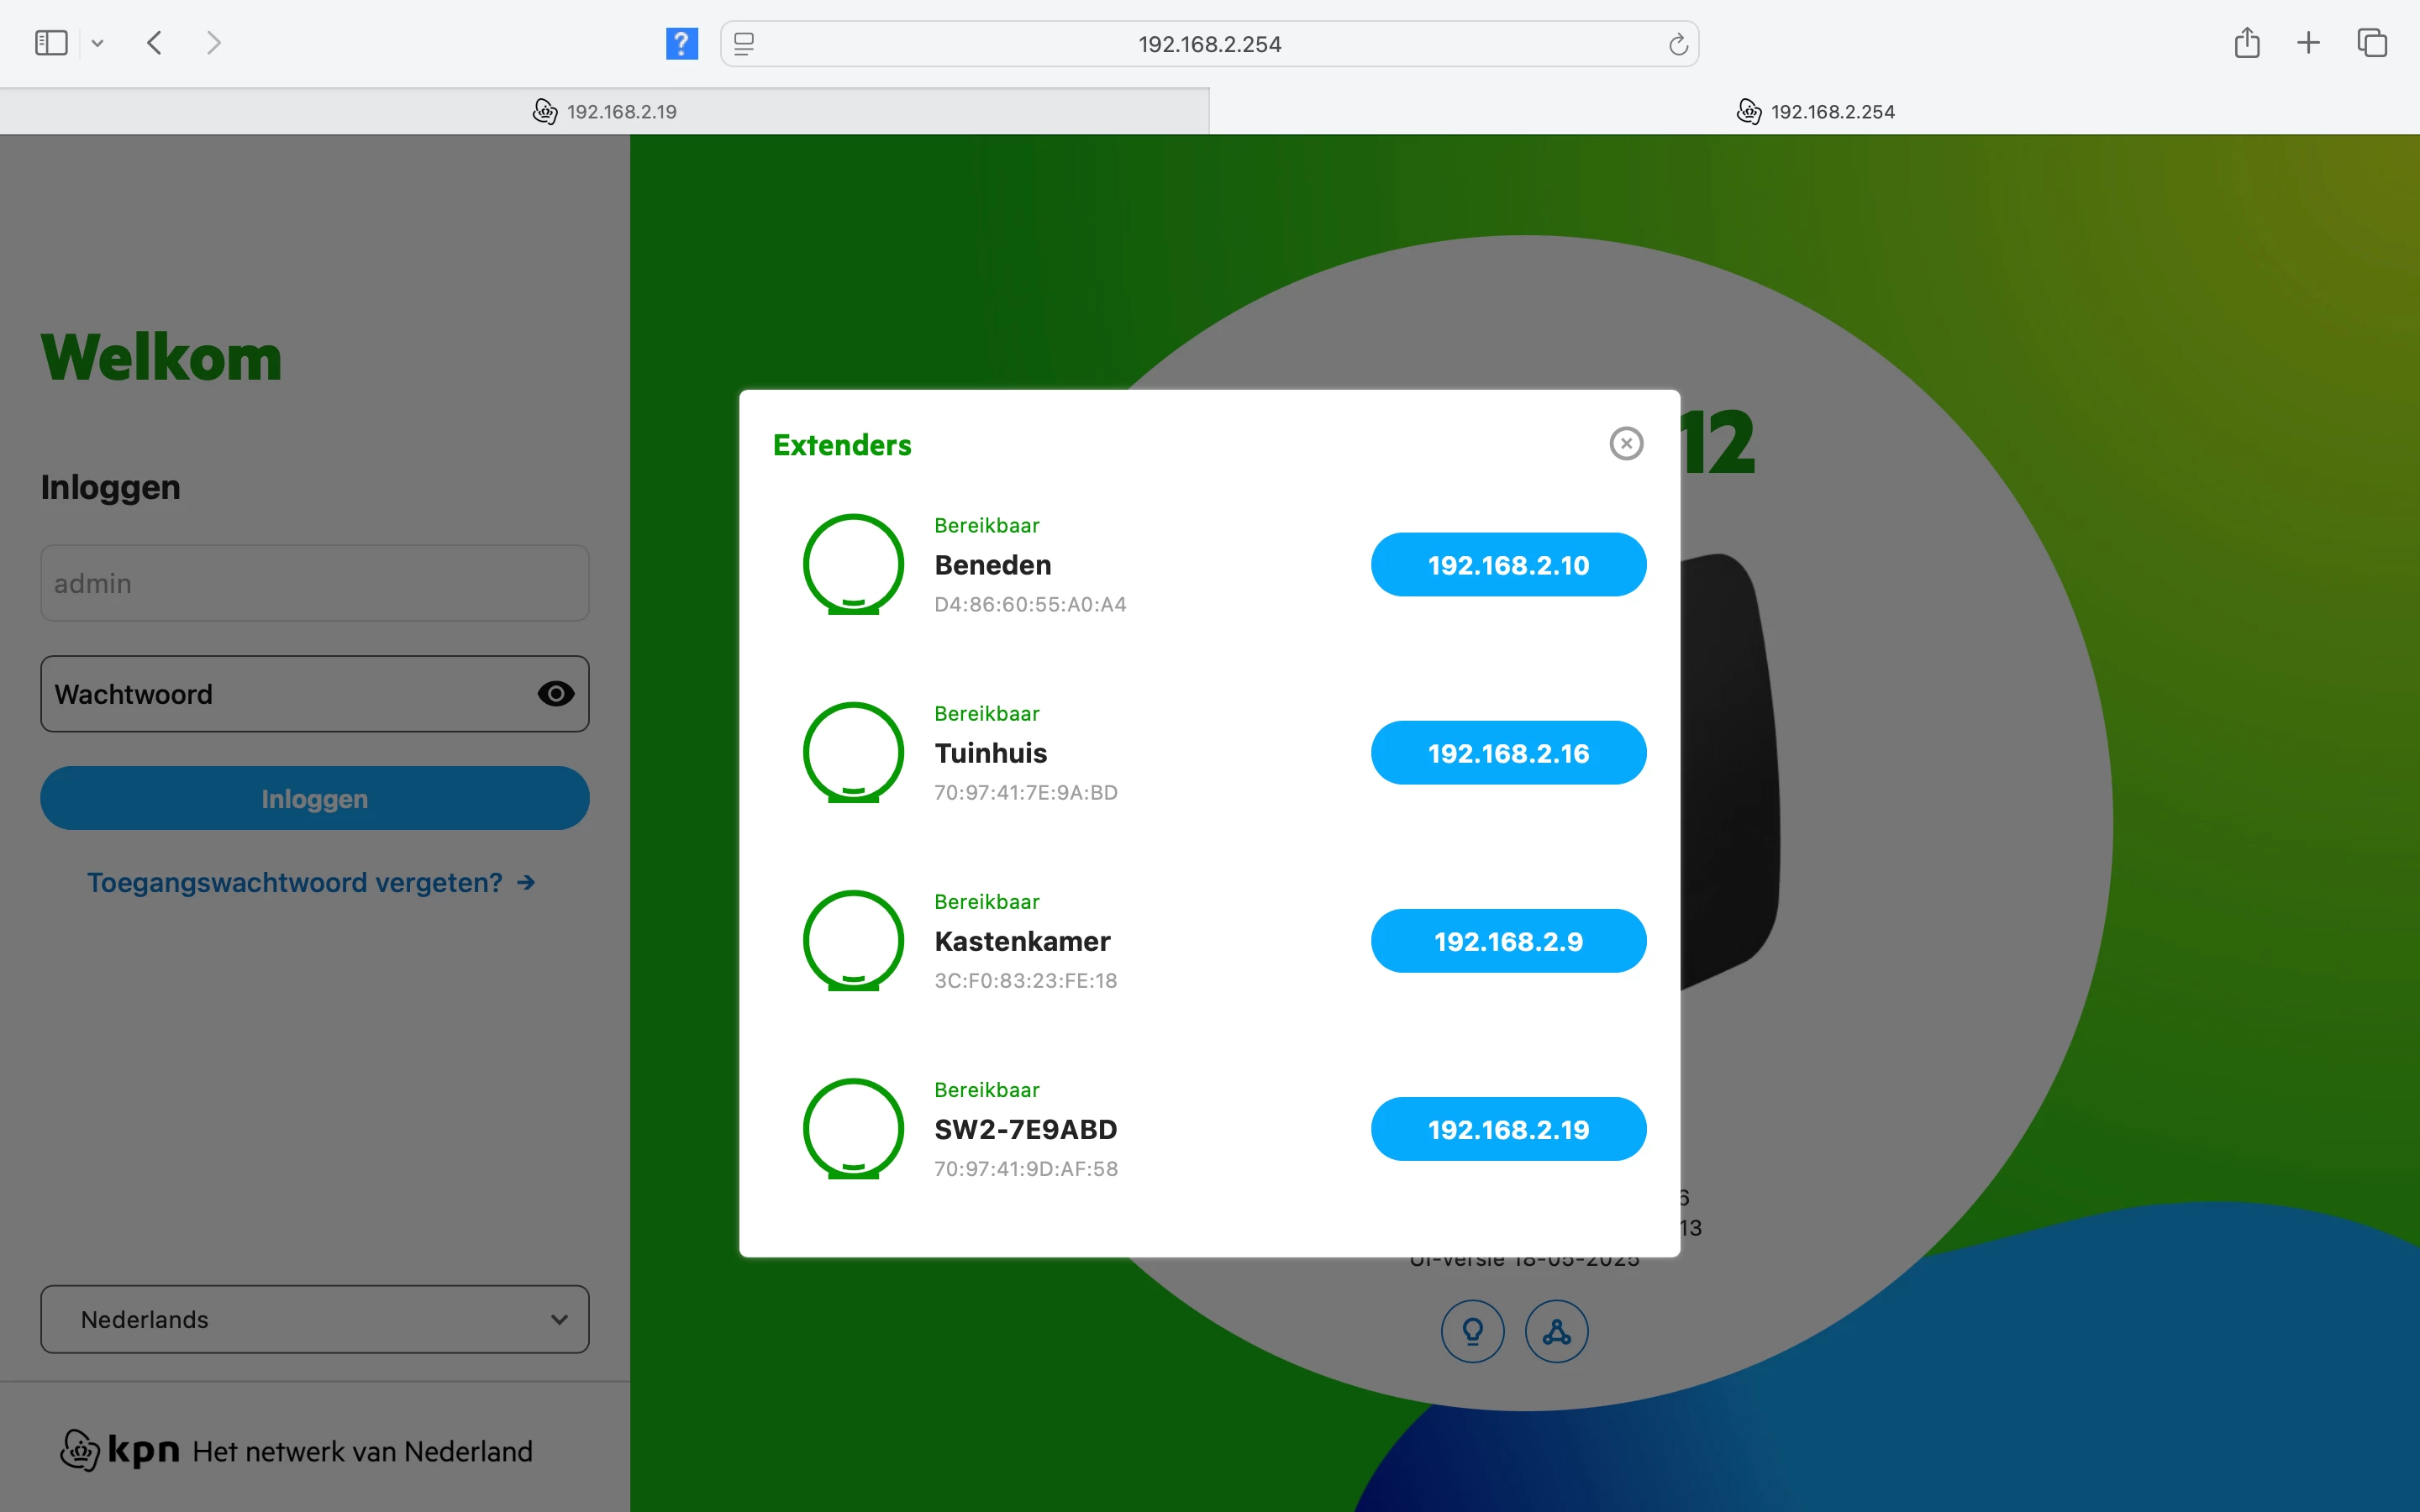Click the page reader icon in address bar

click(744, 44)
